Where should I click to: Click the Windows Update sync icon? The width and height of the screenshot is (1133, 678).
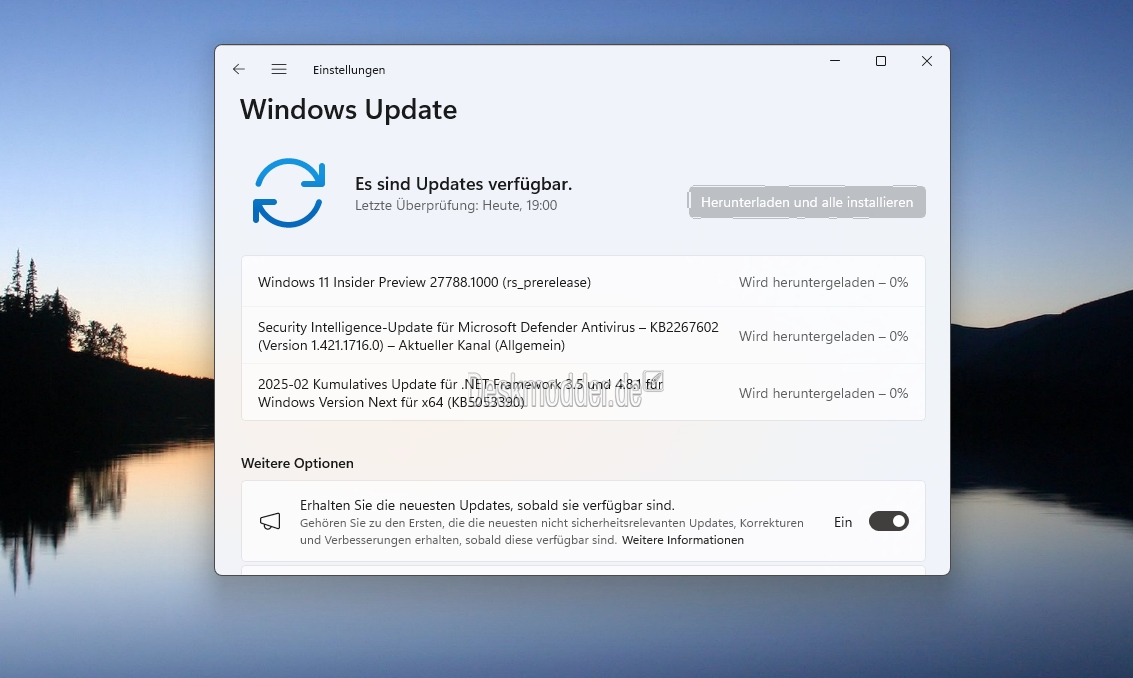click(289, 193)
